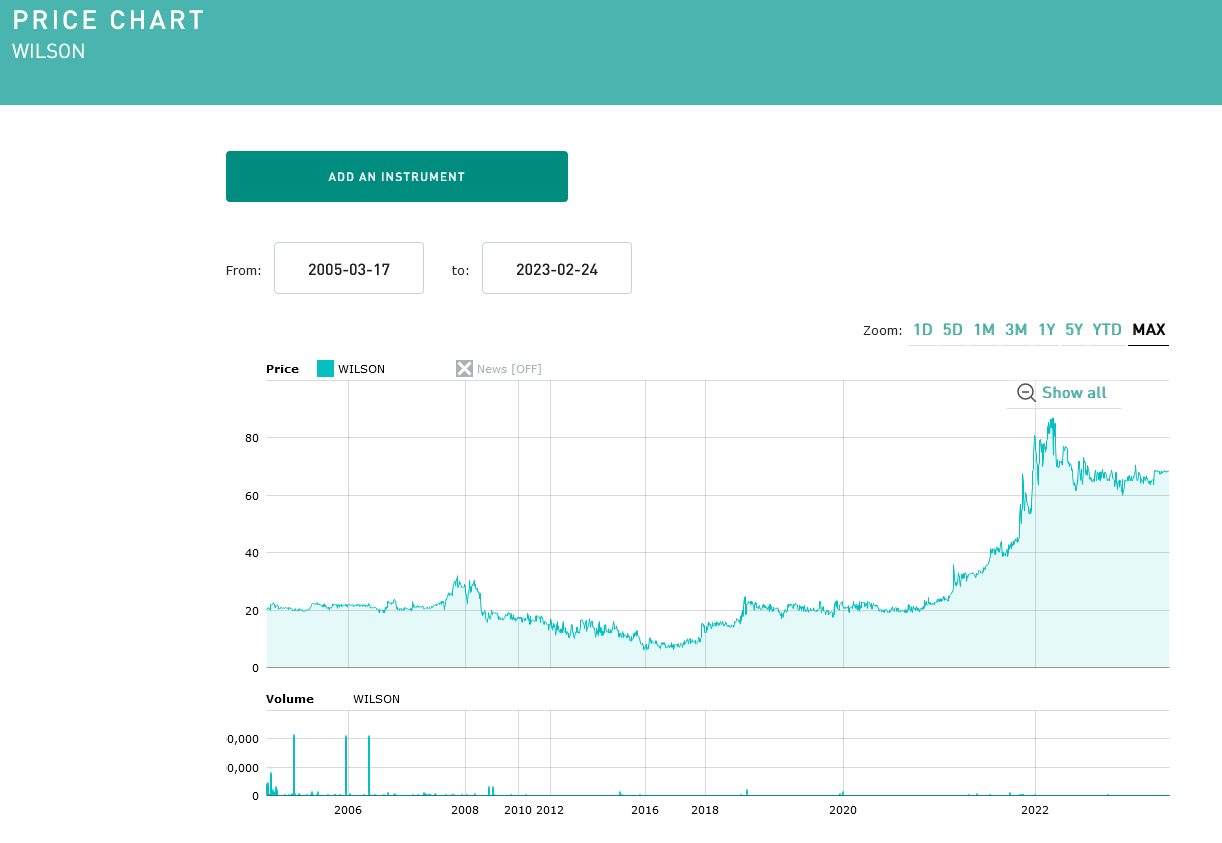Choose the 3M zoom range

[x=1016, y=330]
